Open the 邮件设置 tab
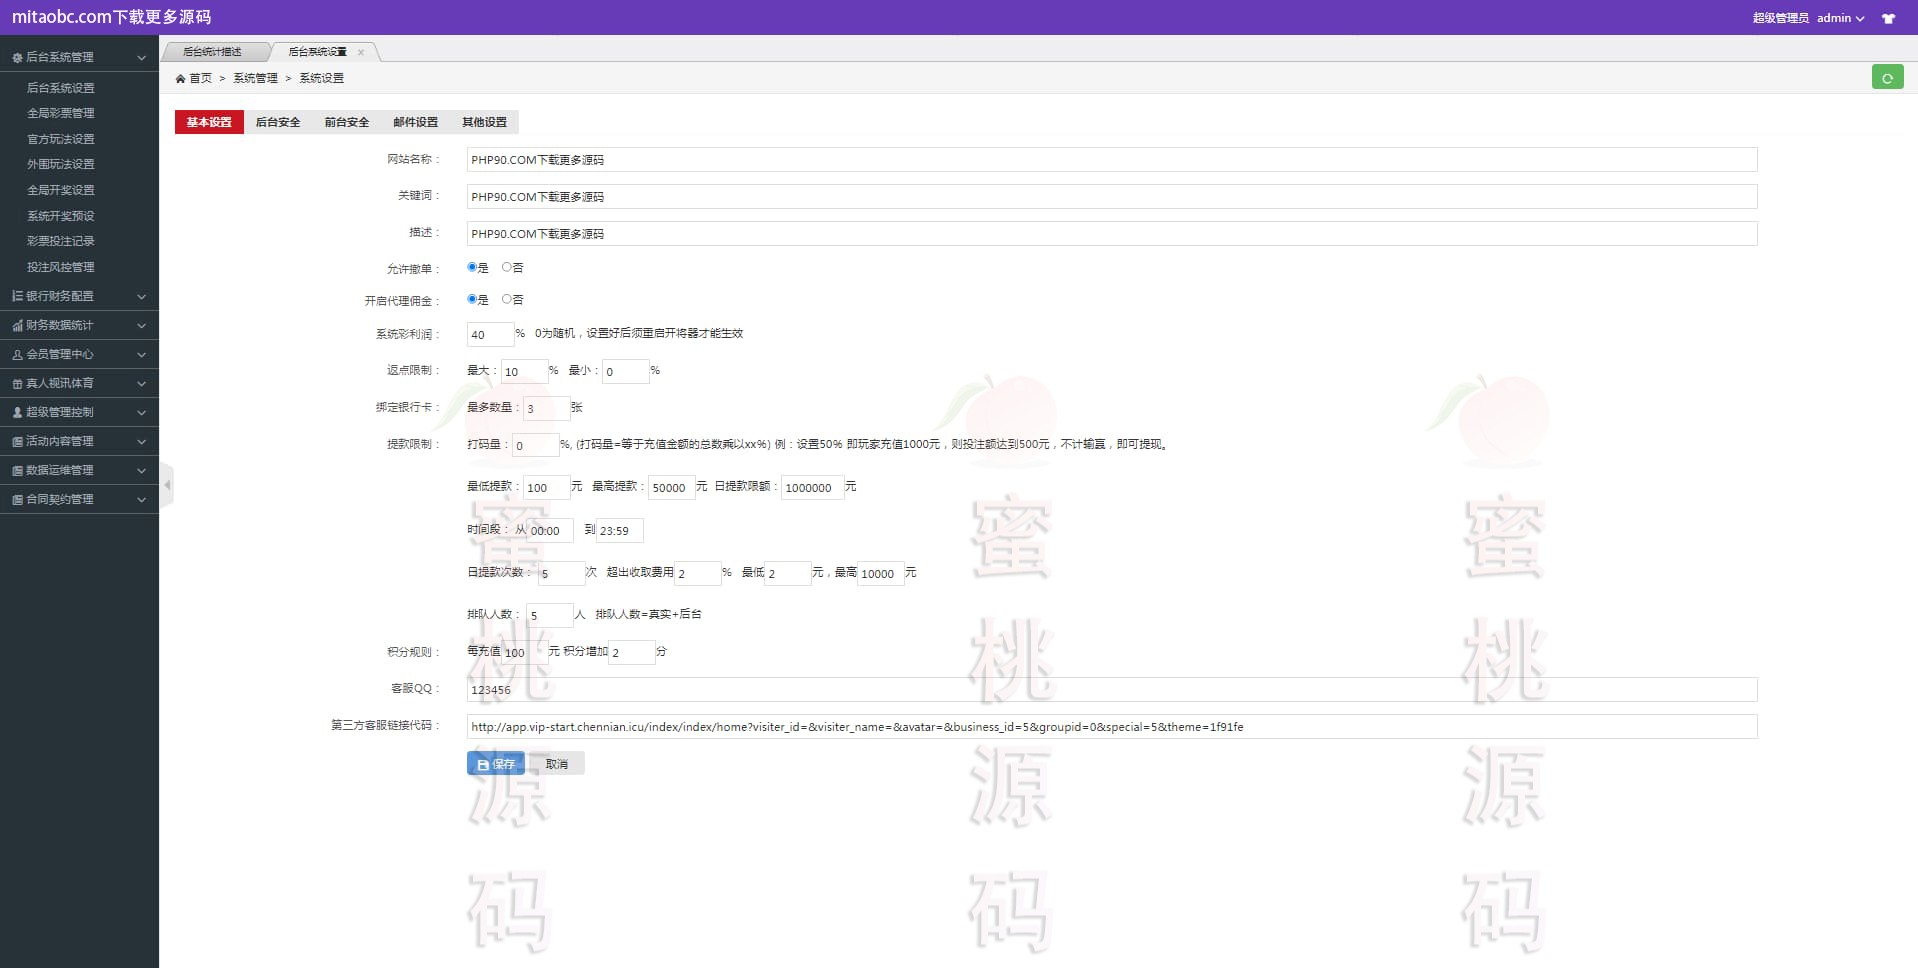 pyautogui.click(x=415, y=122)
